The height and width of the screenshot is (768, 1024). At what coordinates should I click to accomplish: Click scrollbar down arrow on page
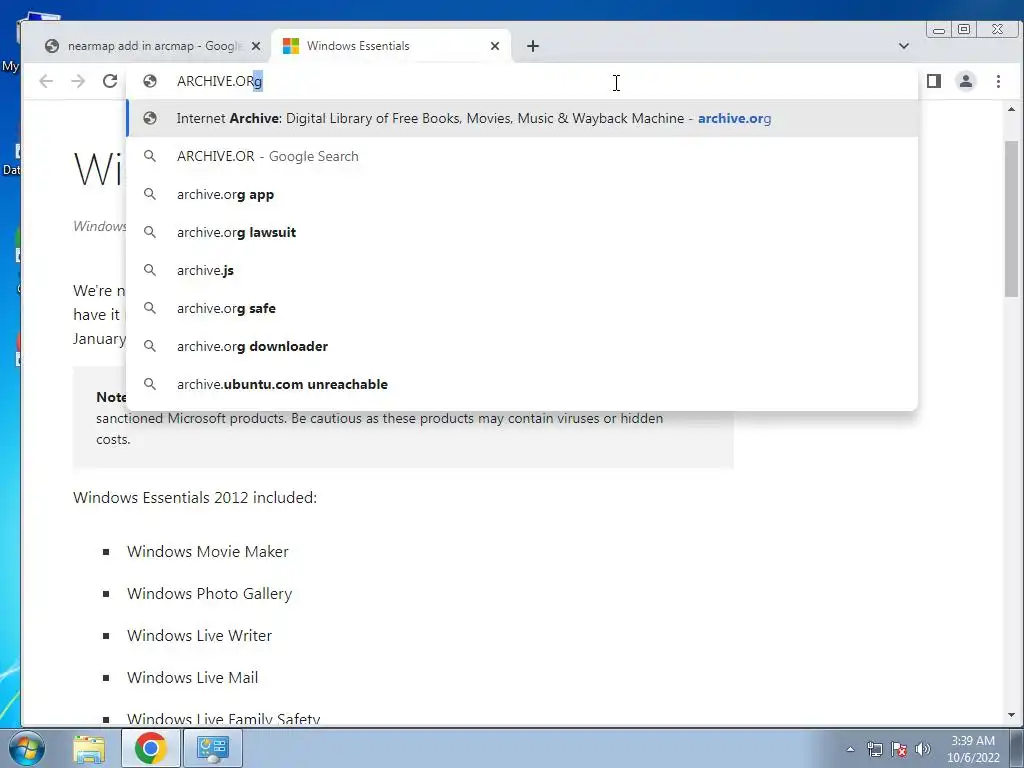tap(1012, 715)
